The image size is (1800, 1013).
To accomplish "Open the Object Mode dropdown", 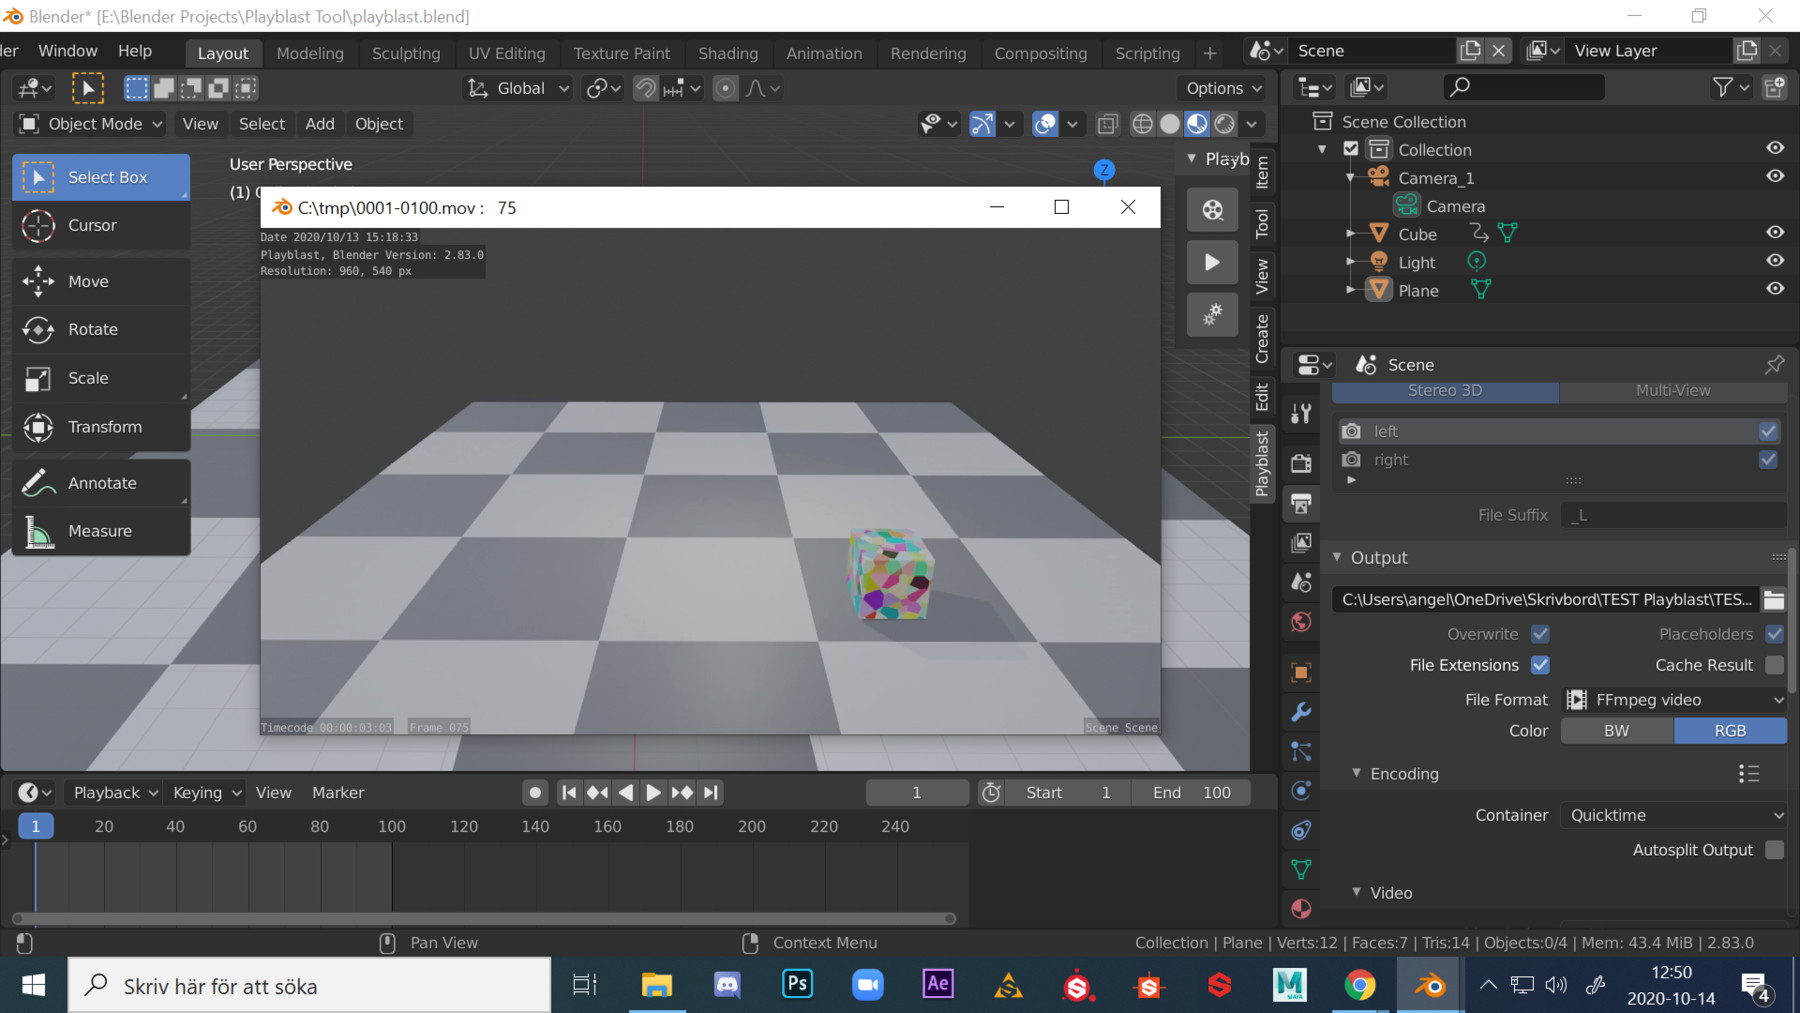I will [90, 124].
